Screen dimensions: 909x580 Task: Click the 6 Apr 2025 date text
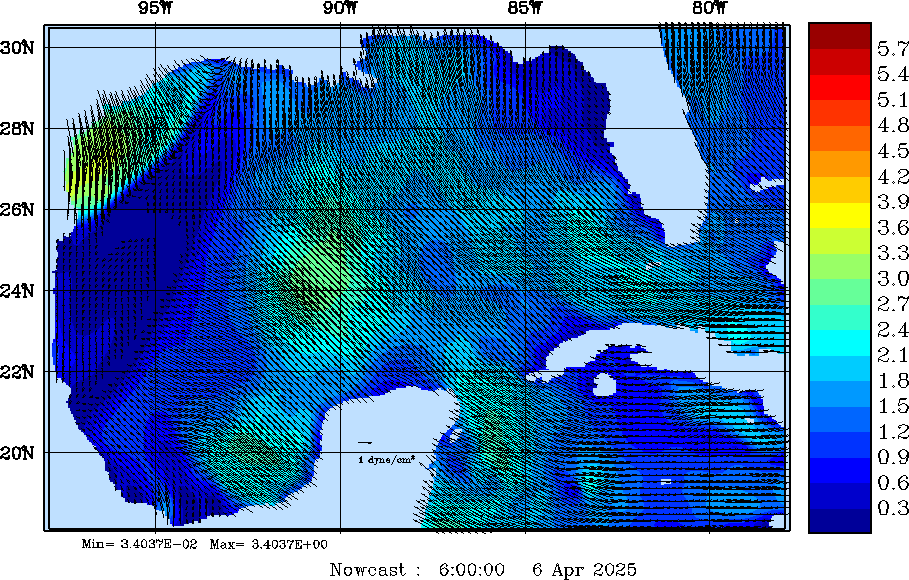[x=584, y=570]
